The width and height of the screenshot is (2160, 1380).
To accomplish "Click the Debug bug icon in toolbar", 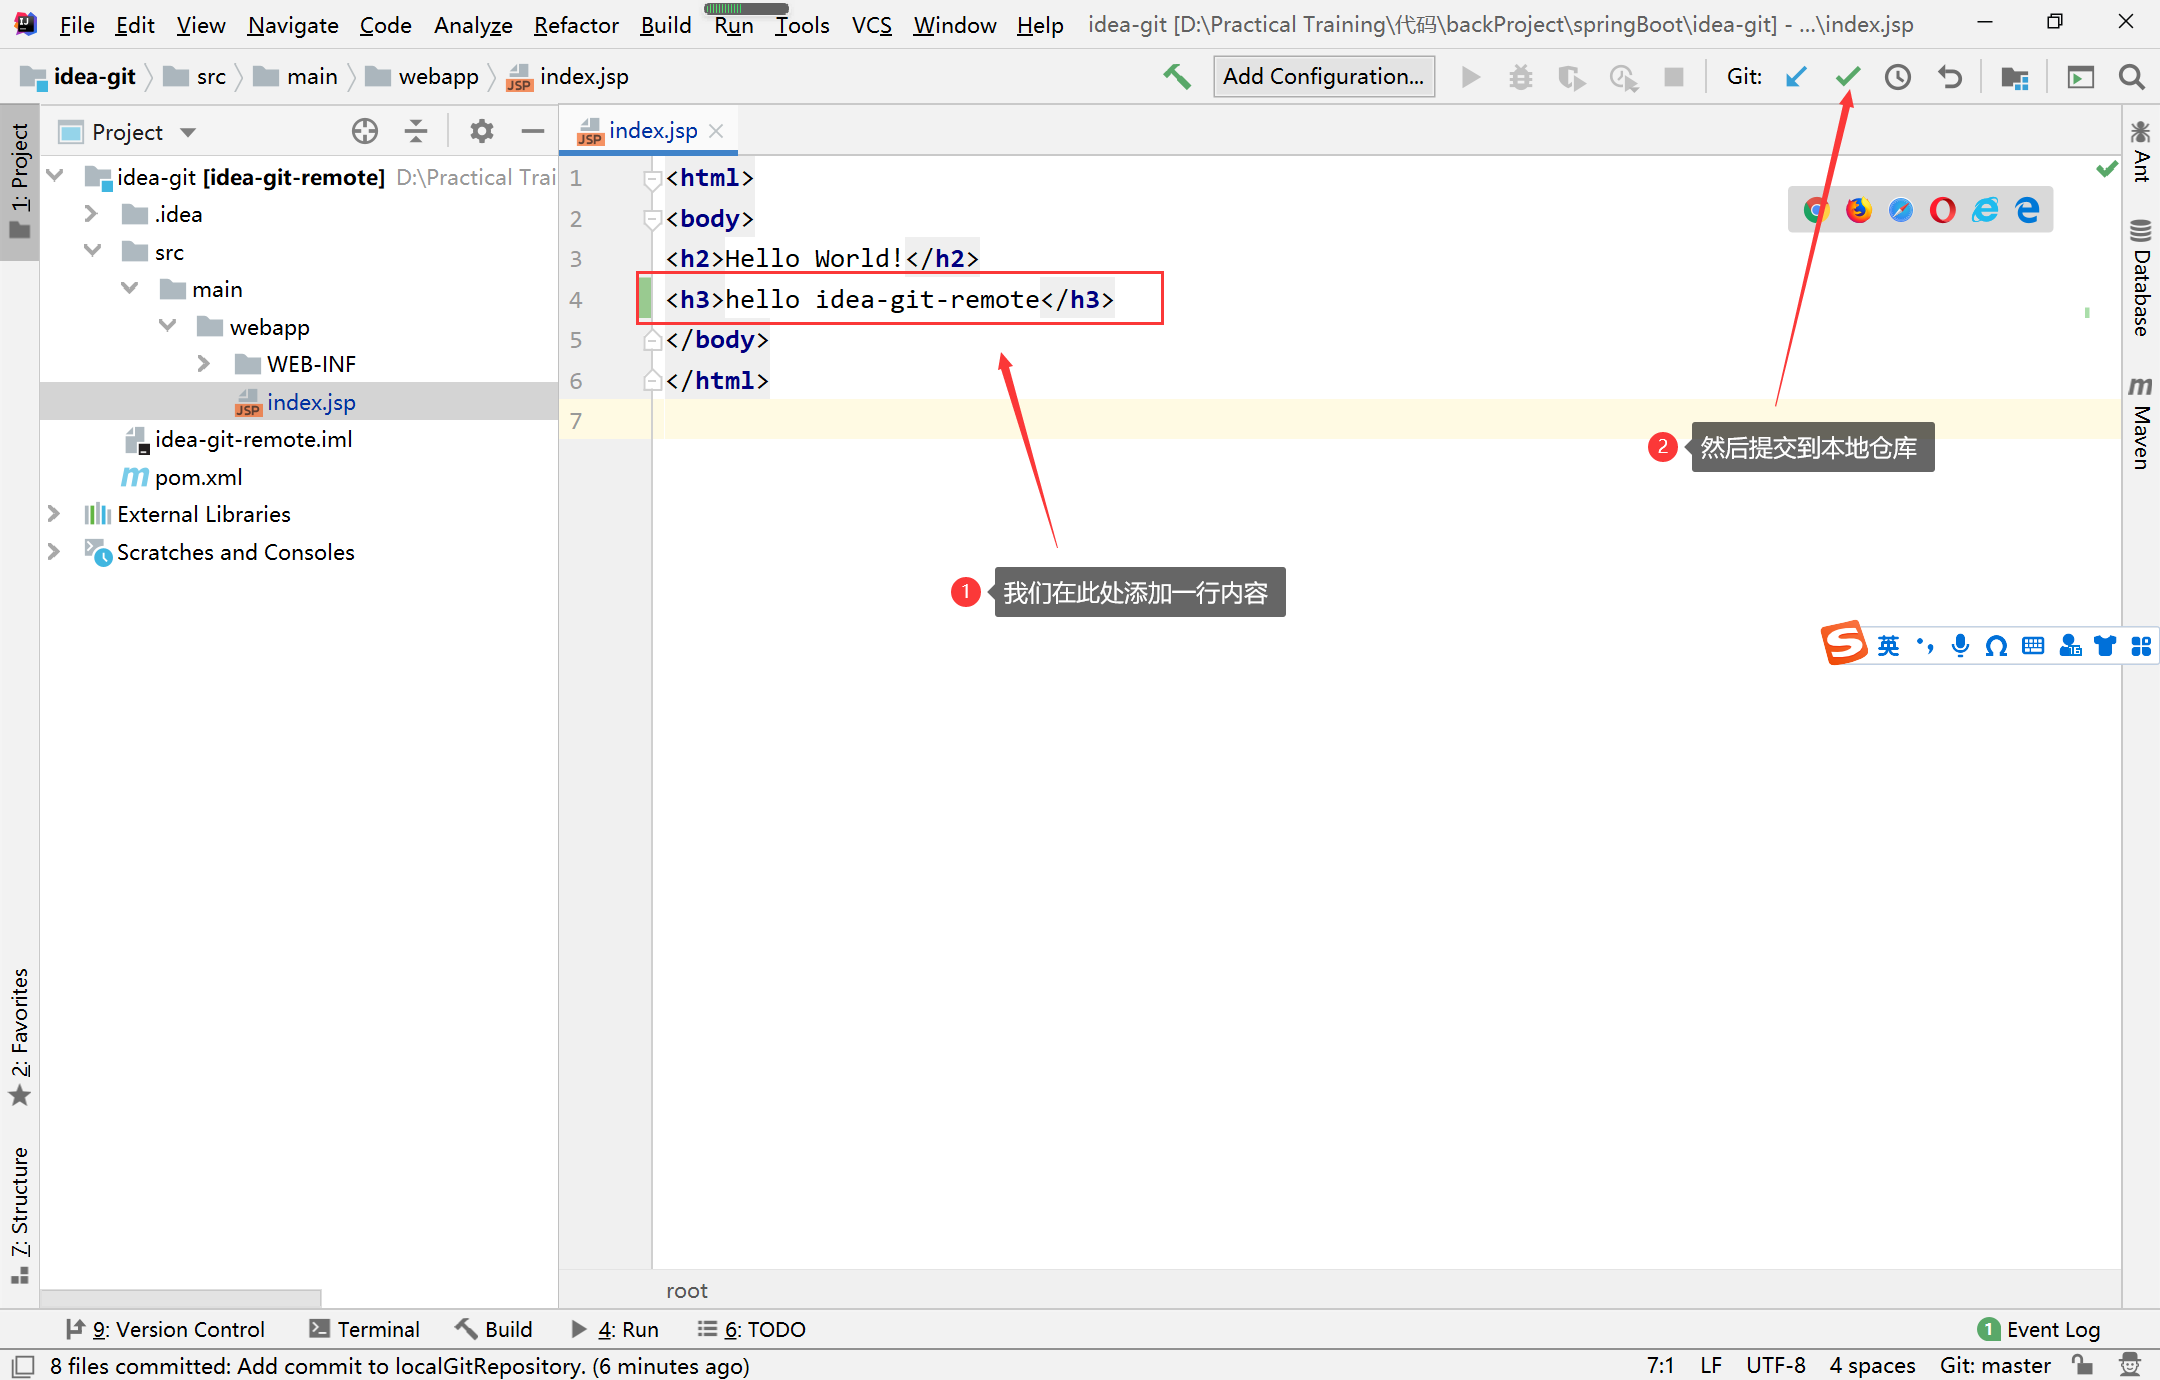I will point(1521,77).
